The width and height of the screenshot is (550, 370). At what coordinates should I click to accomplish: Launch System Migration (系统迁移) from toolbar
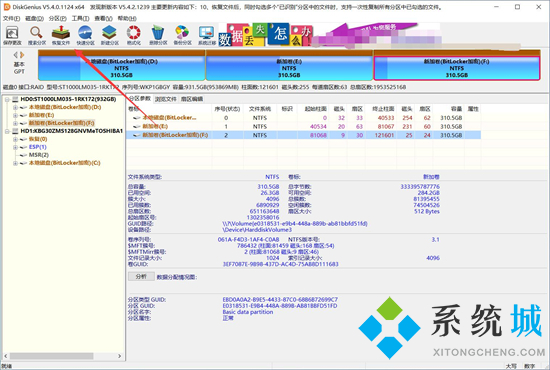207,35
